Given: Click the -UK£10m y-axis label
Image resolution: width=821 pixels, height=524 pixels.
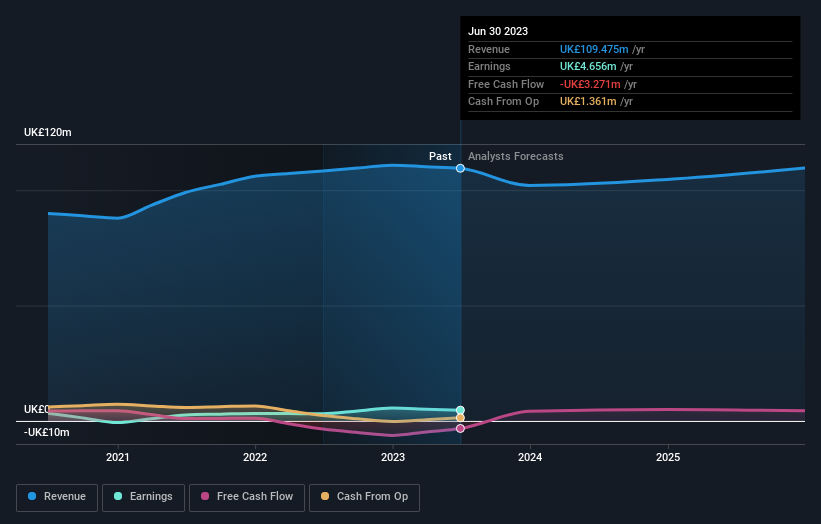Looking at the screenshot, I should pos(47,432).
